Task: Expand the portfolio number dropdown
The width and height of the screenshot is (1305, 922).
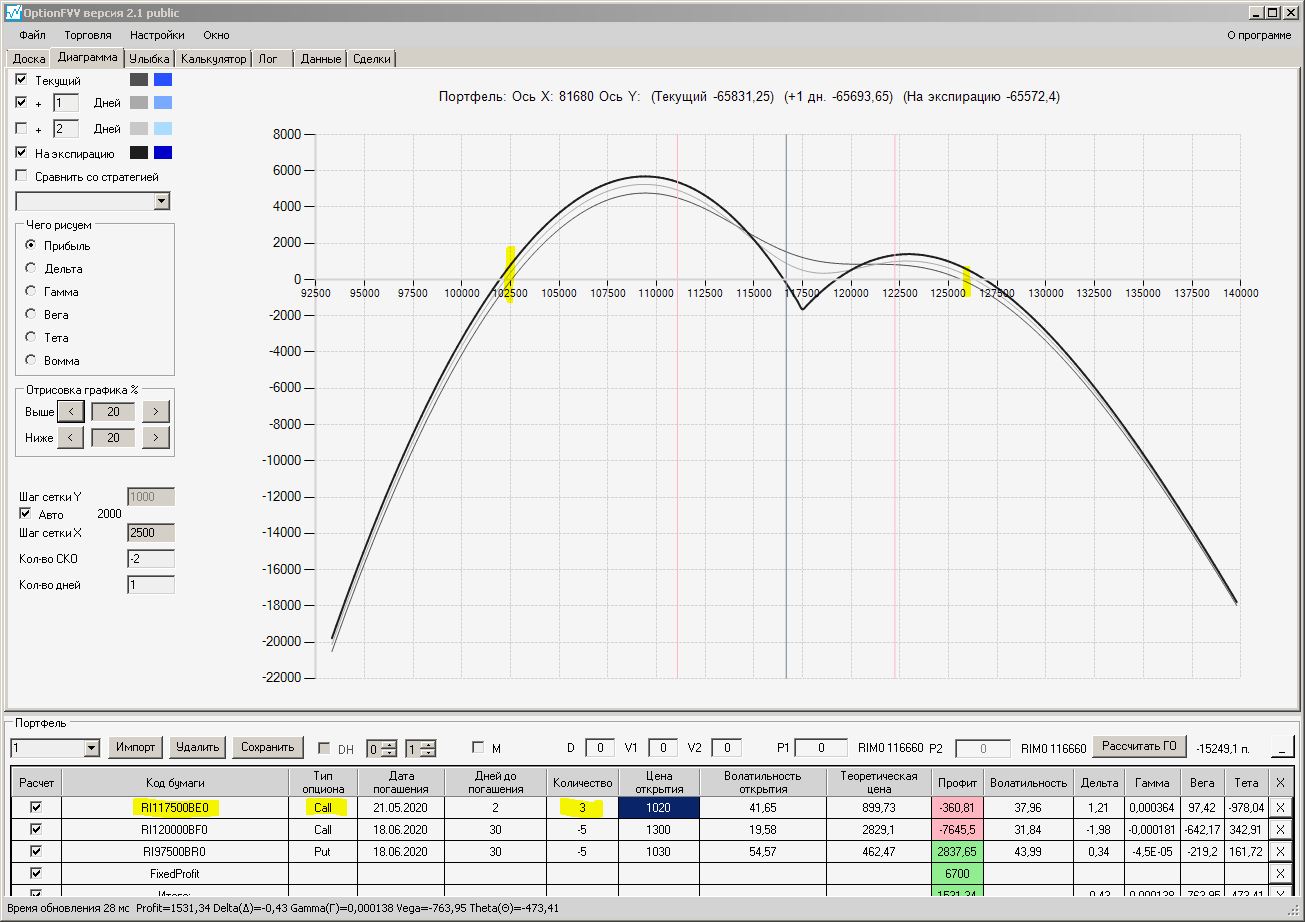Action: click(92, 748)
